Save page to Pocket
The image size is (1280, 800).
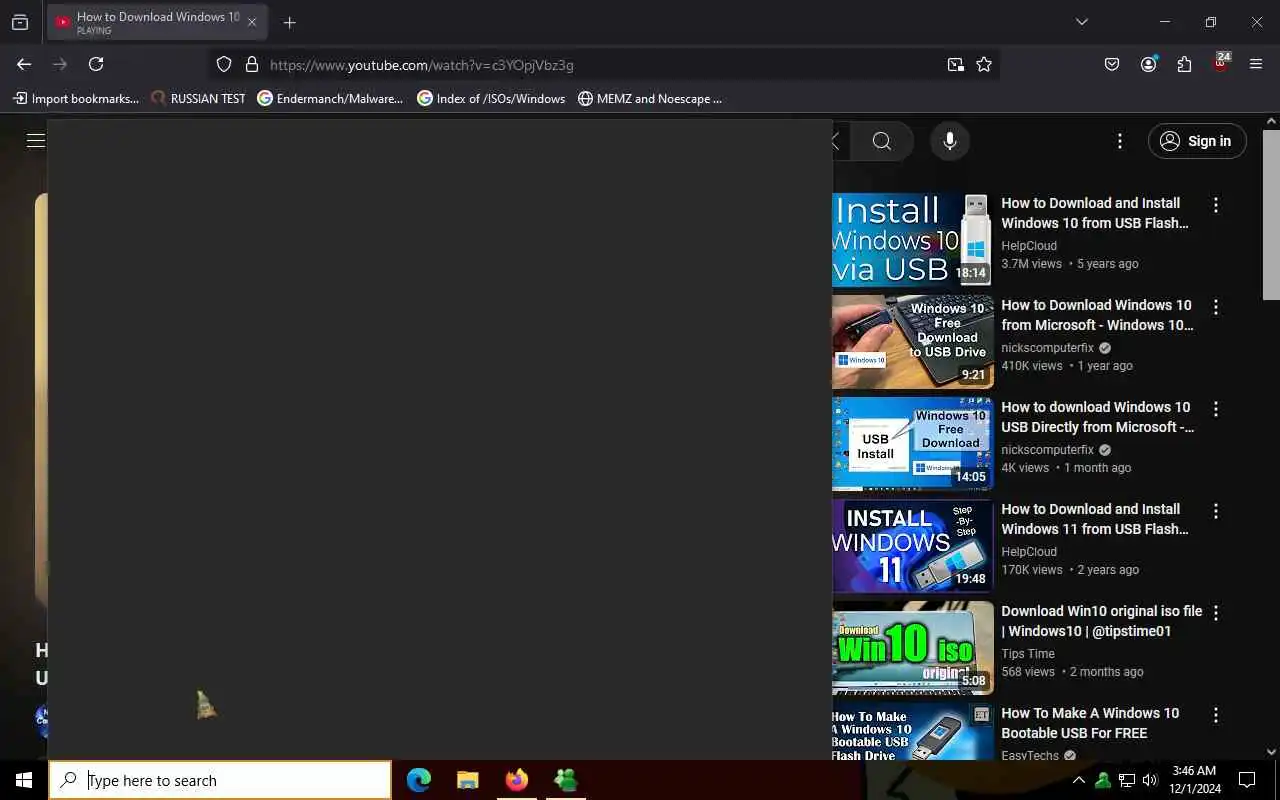pos(1112,64)
